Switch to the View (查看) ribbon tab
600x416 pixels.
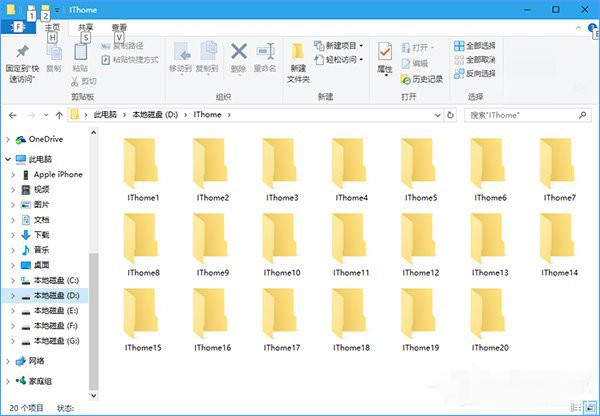click(119, 28)
